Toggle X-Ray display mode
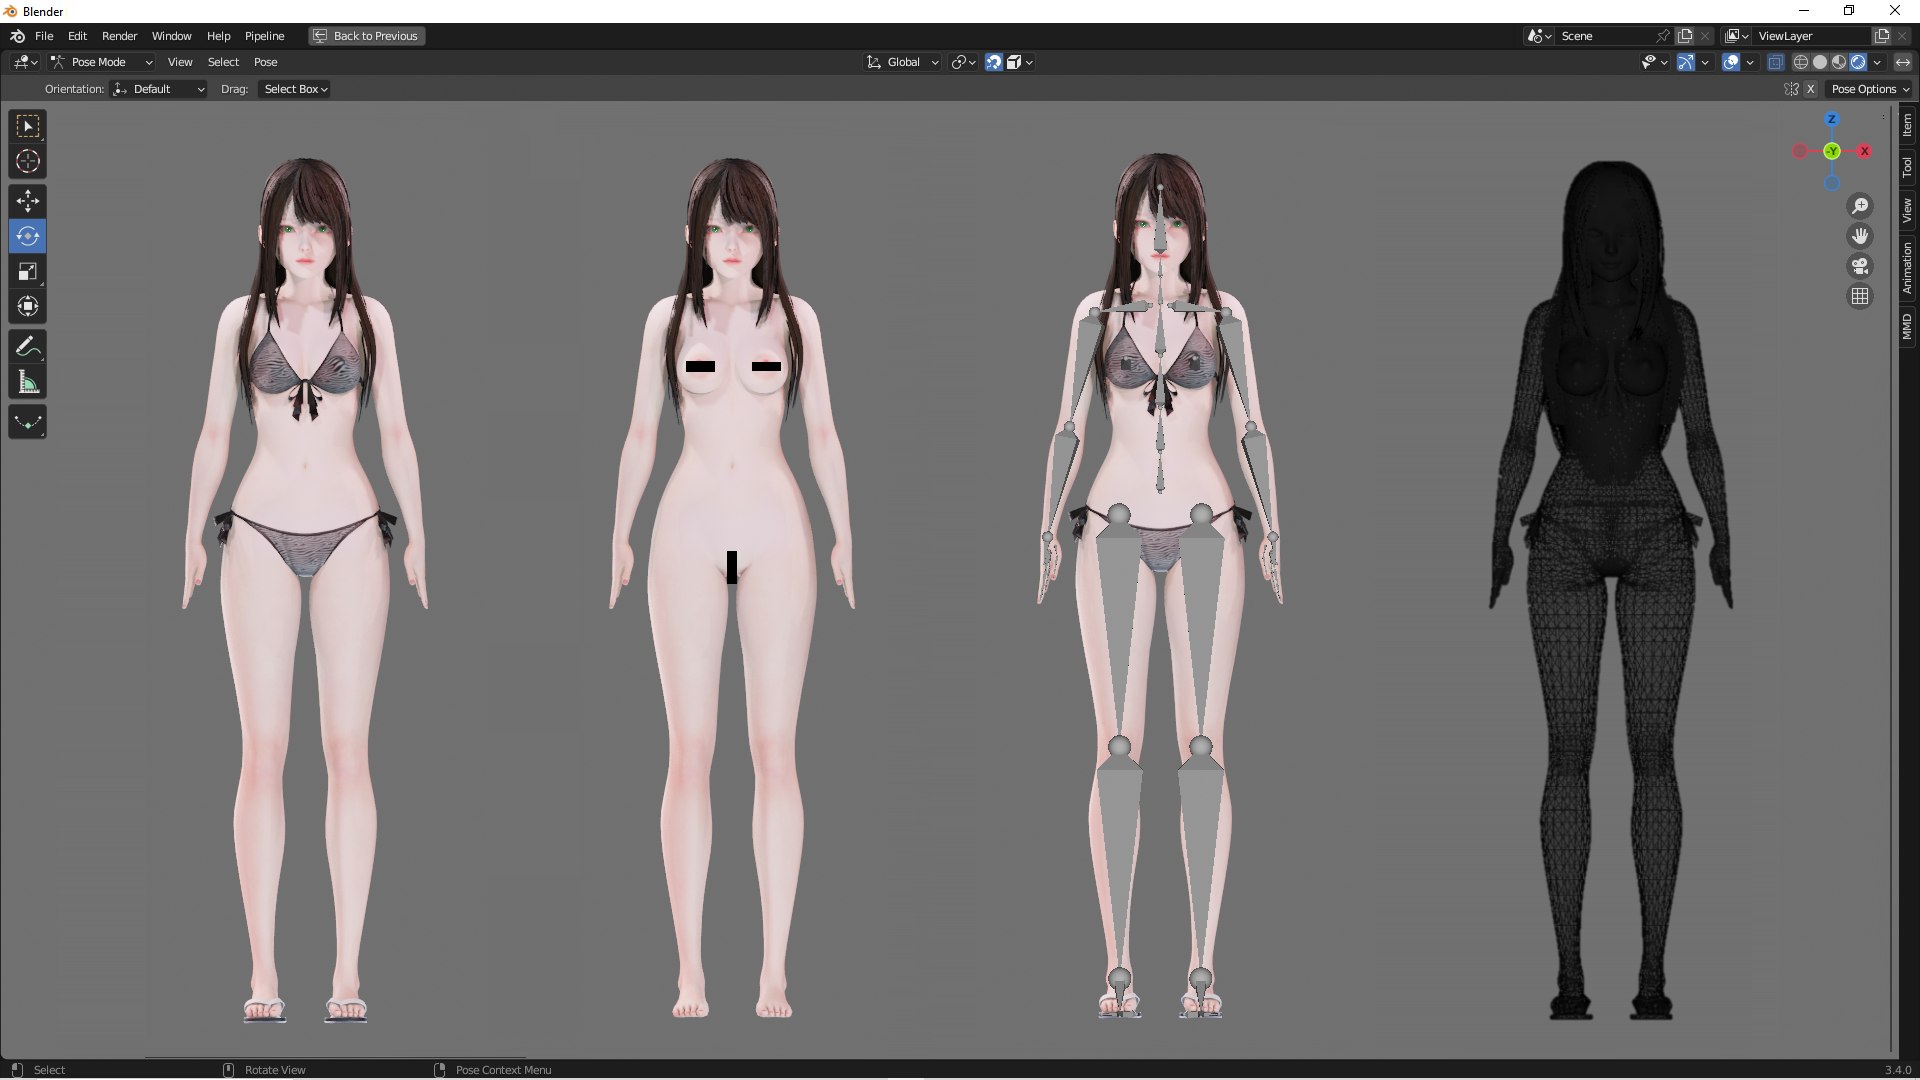This screenshot has height=1080, width=1920. pos(1775,62)
